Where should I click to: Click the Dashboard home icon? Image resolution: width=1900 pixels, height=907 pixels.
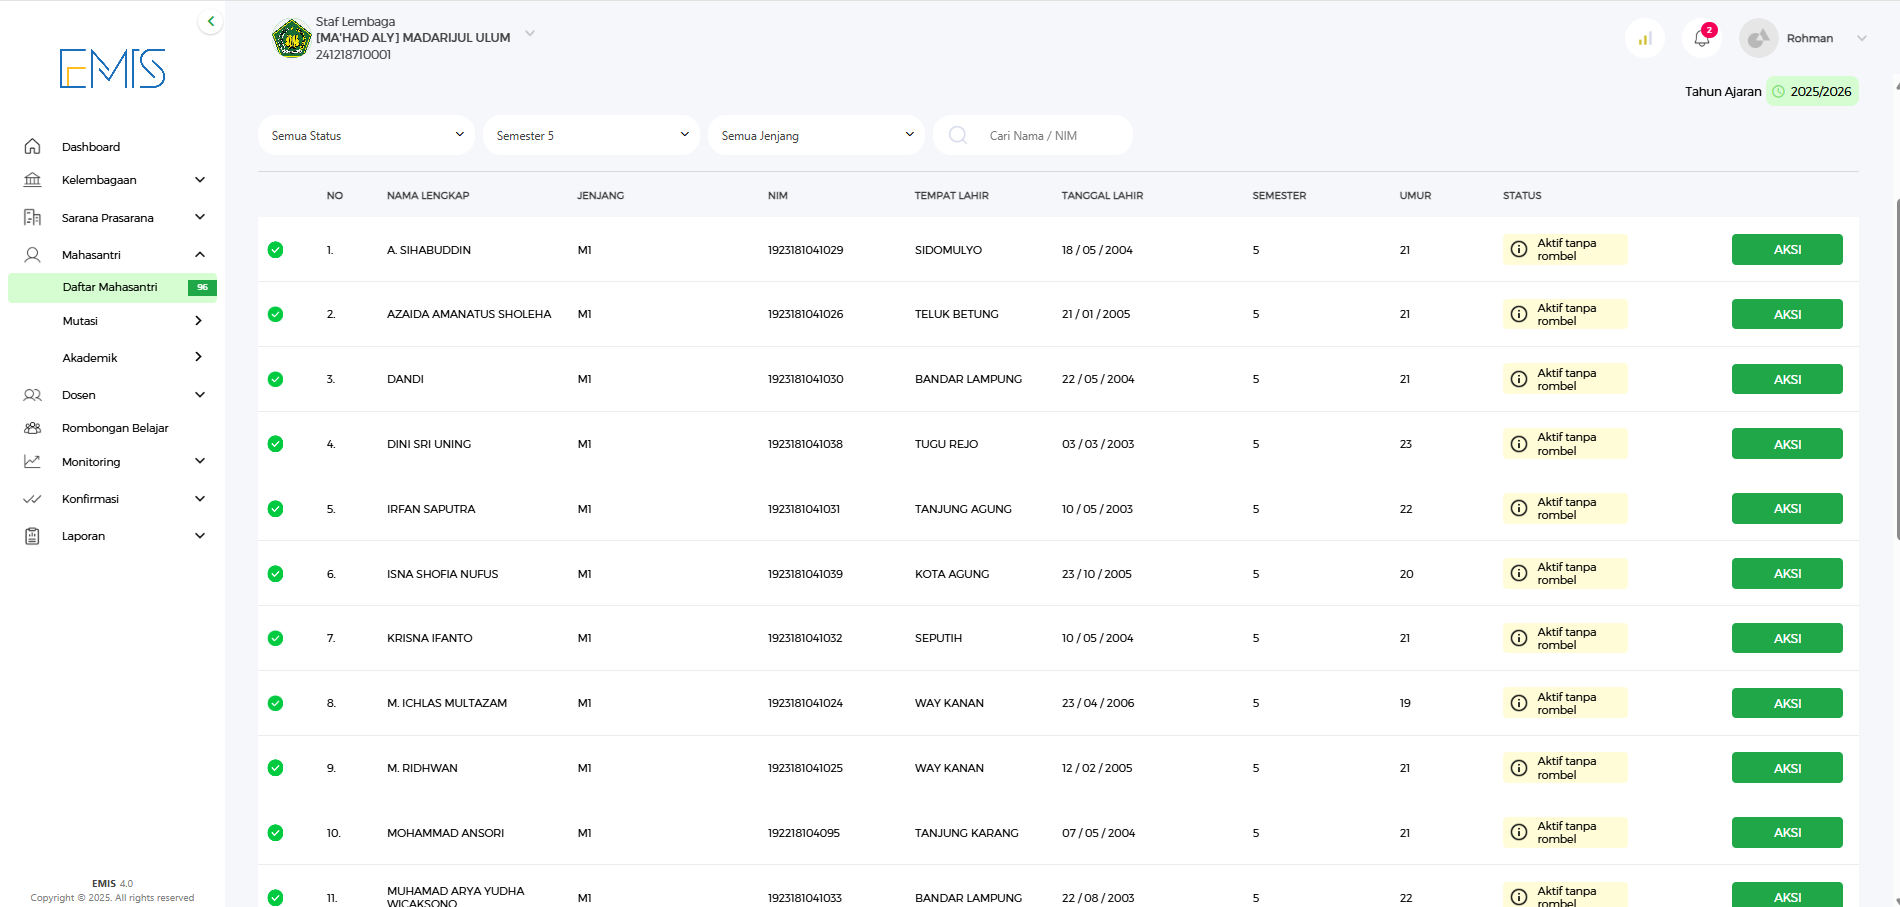(32, 147)
